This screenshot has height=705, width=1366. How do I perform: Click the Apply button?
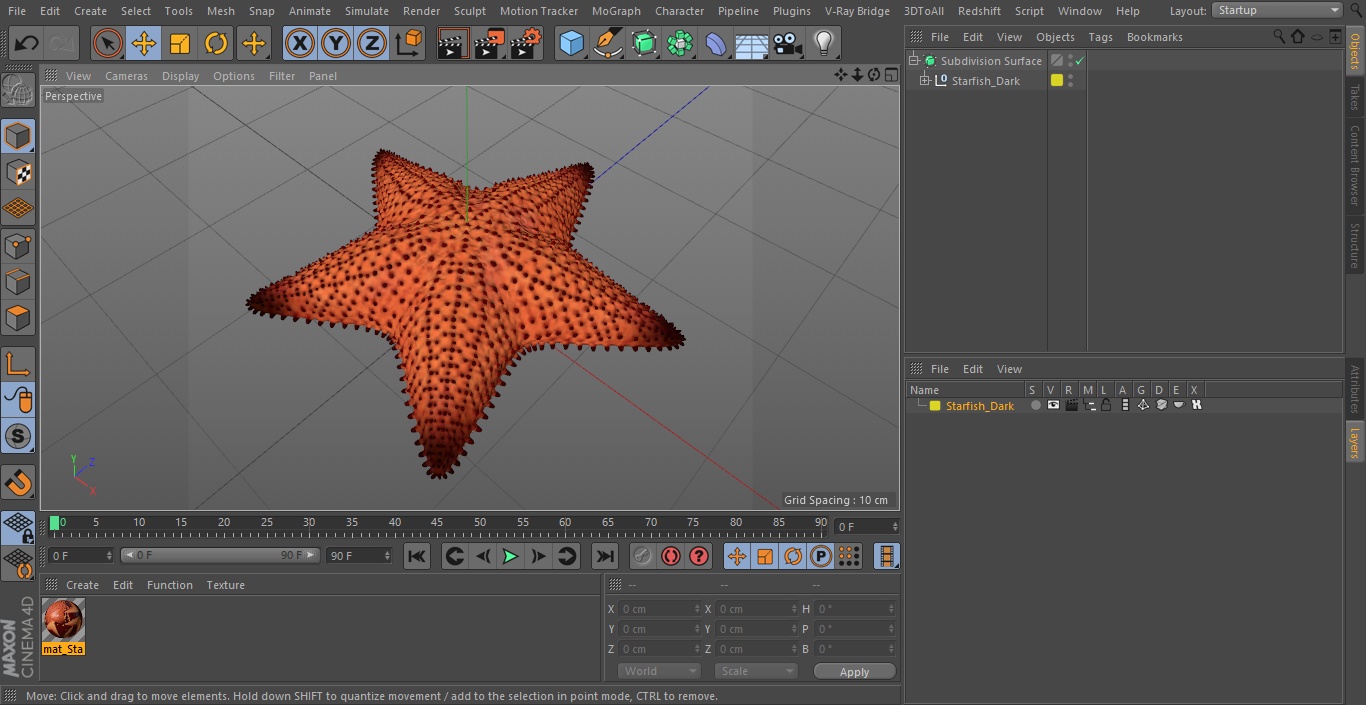tap(854, 672)
